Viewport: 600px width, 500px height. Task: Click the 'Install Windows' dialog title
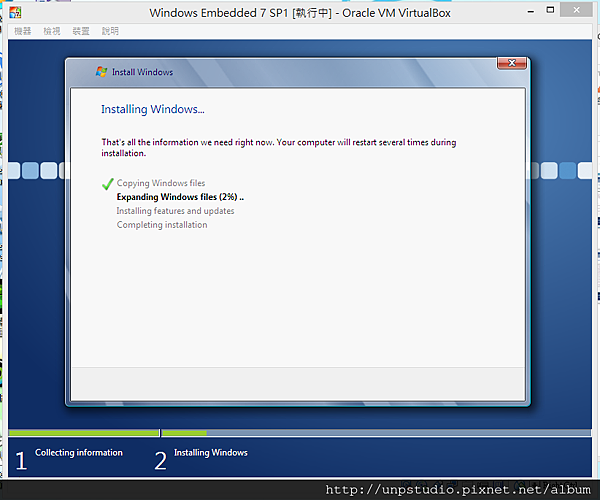click(x=142, y=72)
